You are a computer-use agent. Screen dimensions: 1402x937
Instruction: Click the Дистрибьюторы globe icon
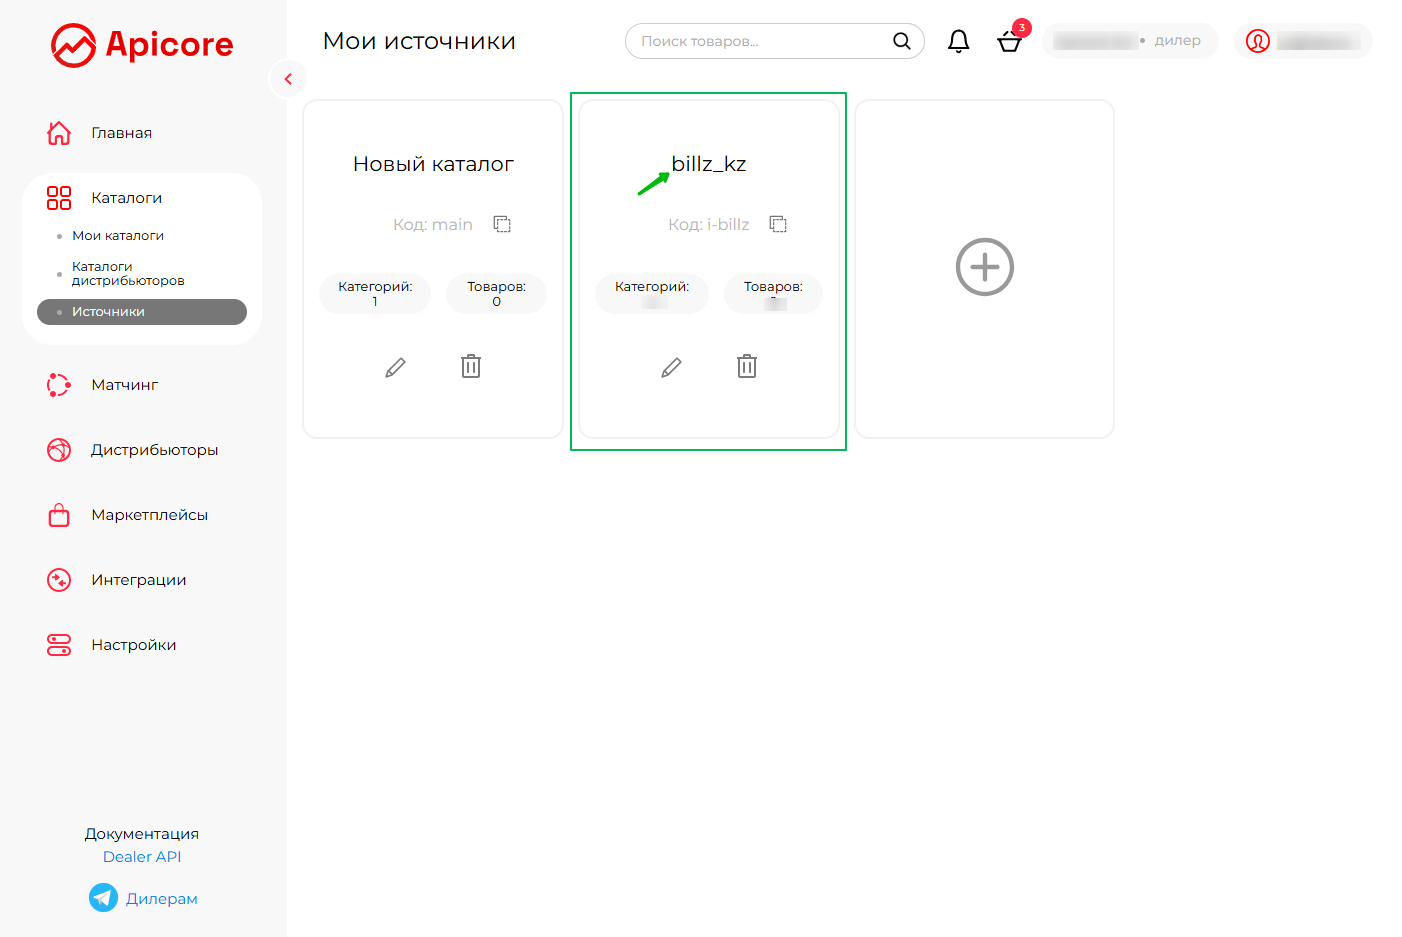click(59, 450)
